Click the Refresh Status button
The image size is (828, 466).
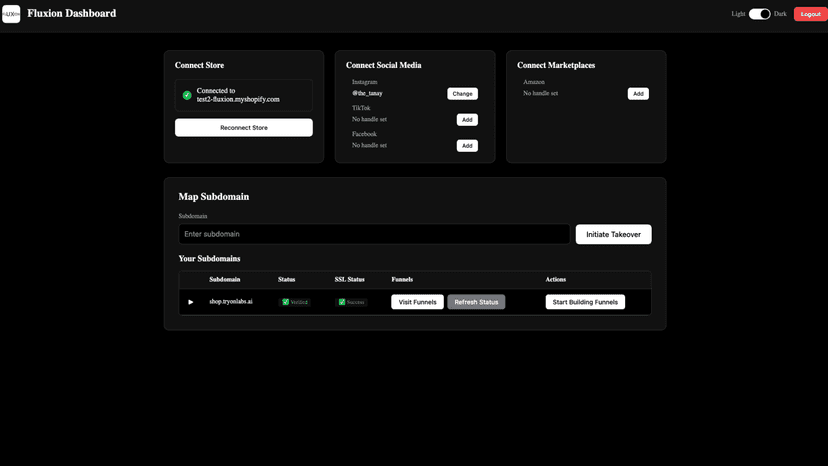[476, 302]
